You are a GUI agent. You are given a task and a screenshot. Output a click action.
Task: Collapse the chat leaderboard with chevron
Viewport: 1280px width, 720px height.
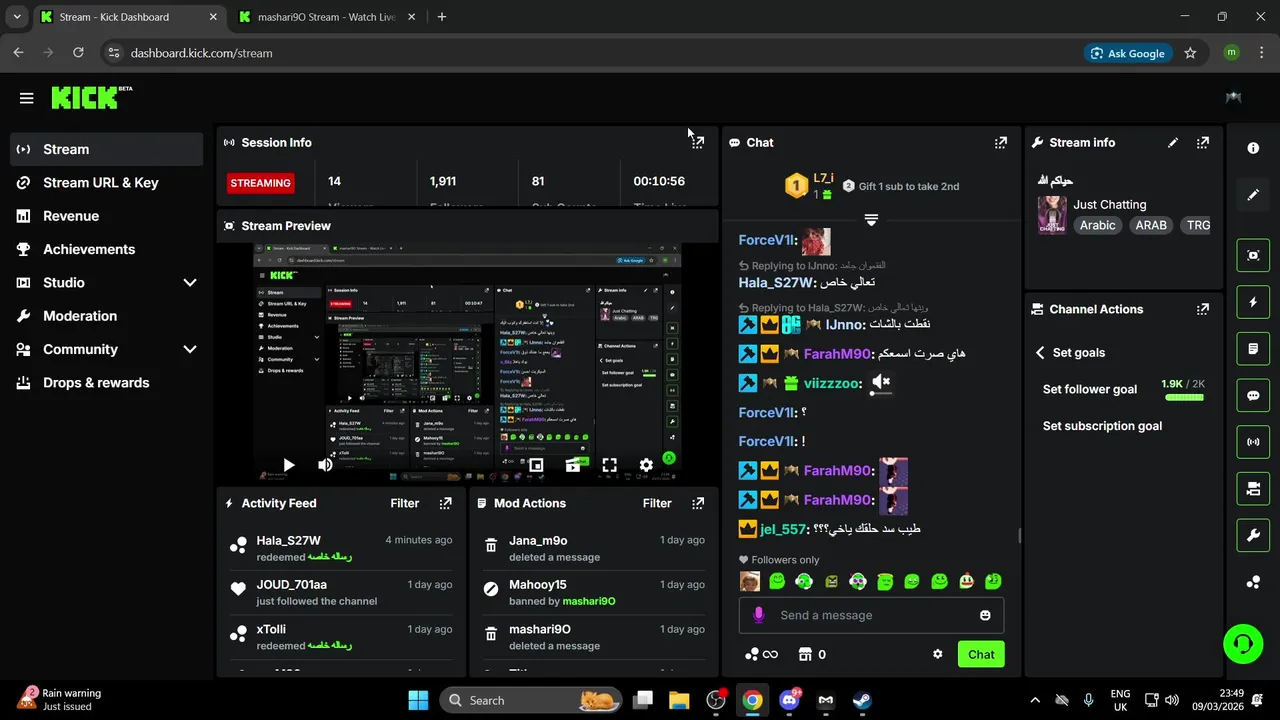(x=871, y=220)
